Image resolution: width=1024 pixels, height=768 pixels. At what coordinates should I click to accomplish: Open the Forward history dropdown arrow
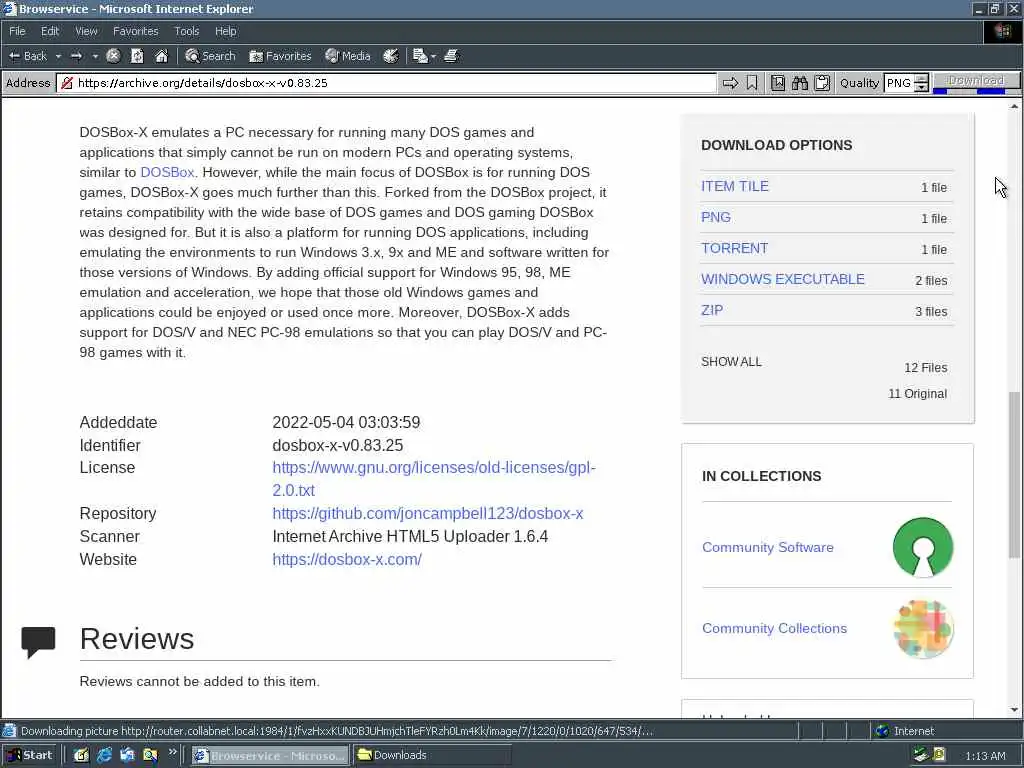[95, 56]
